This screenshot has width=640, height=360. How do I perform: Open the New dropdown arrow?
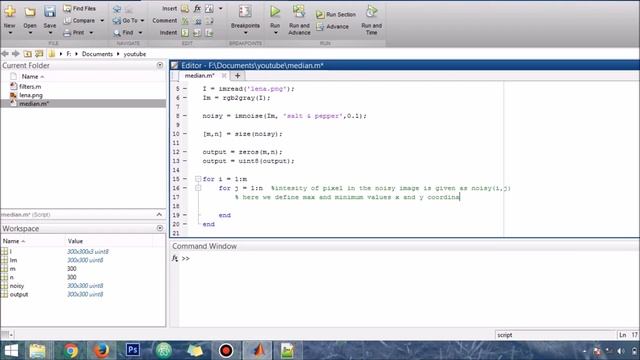tap(10, 33)
